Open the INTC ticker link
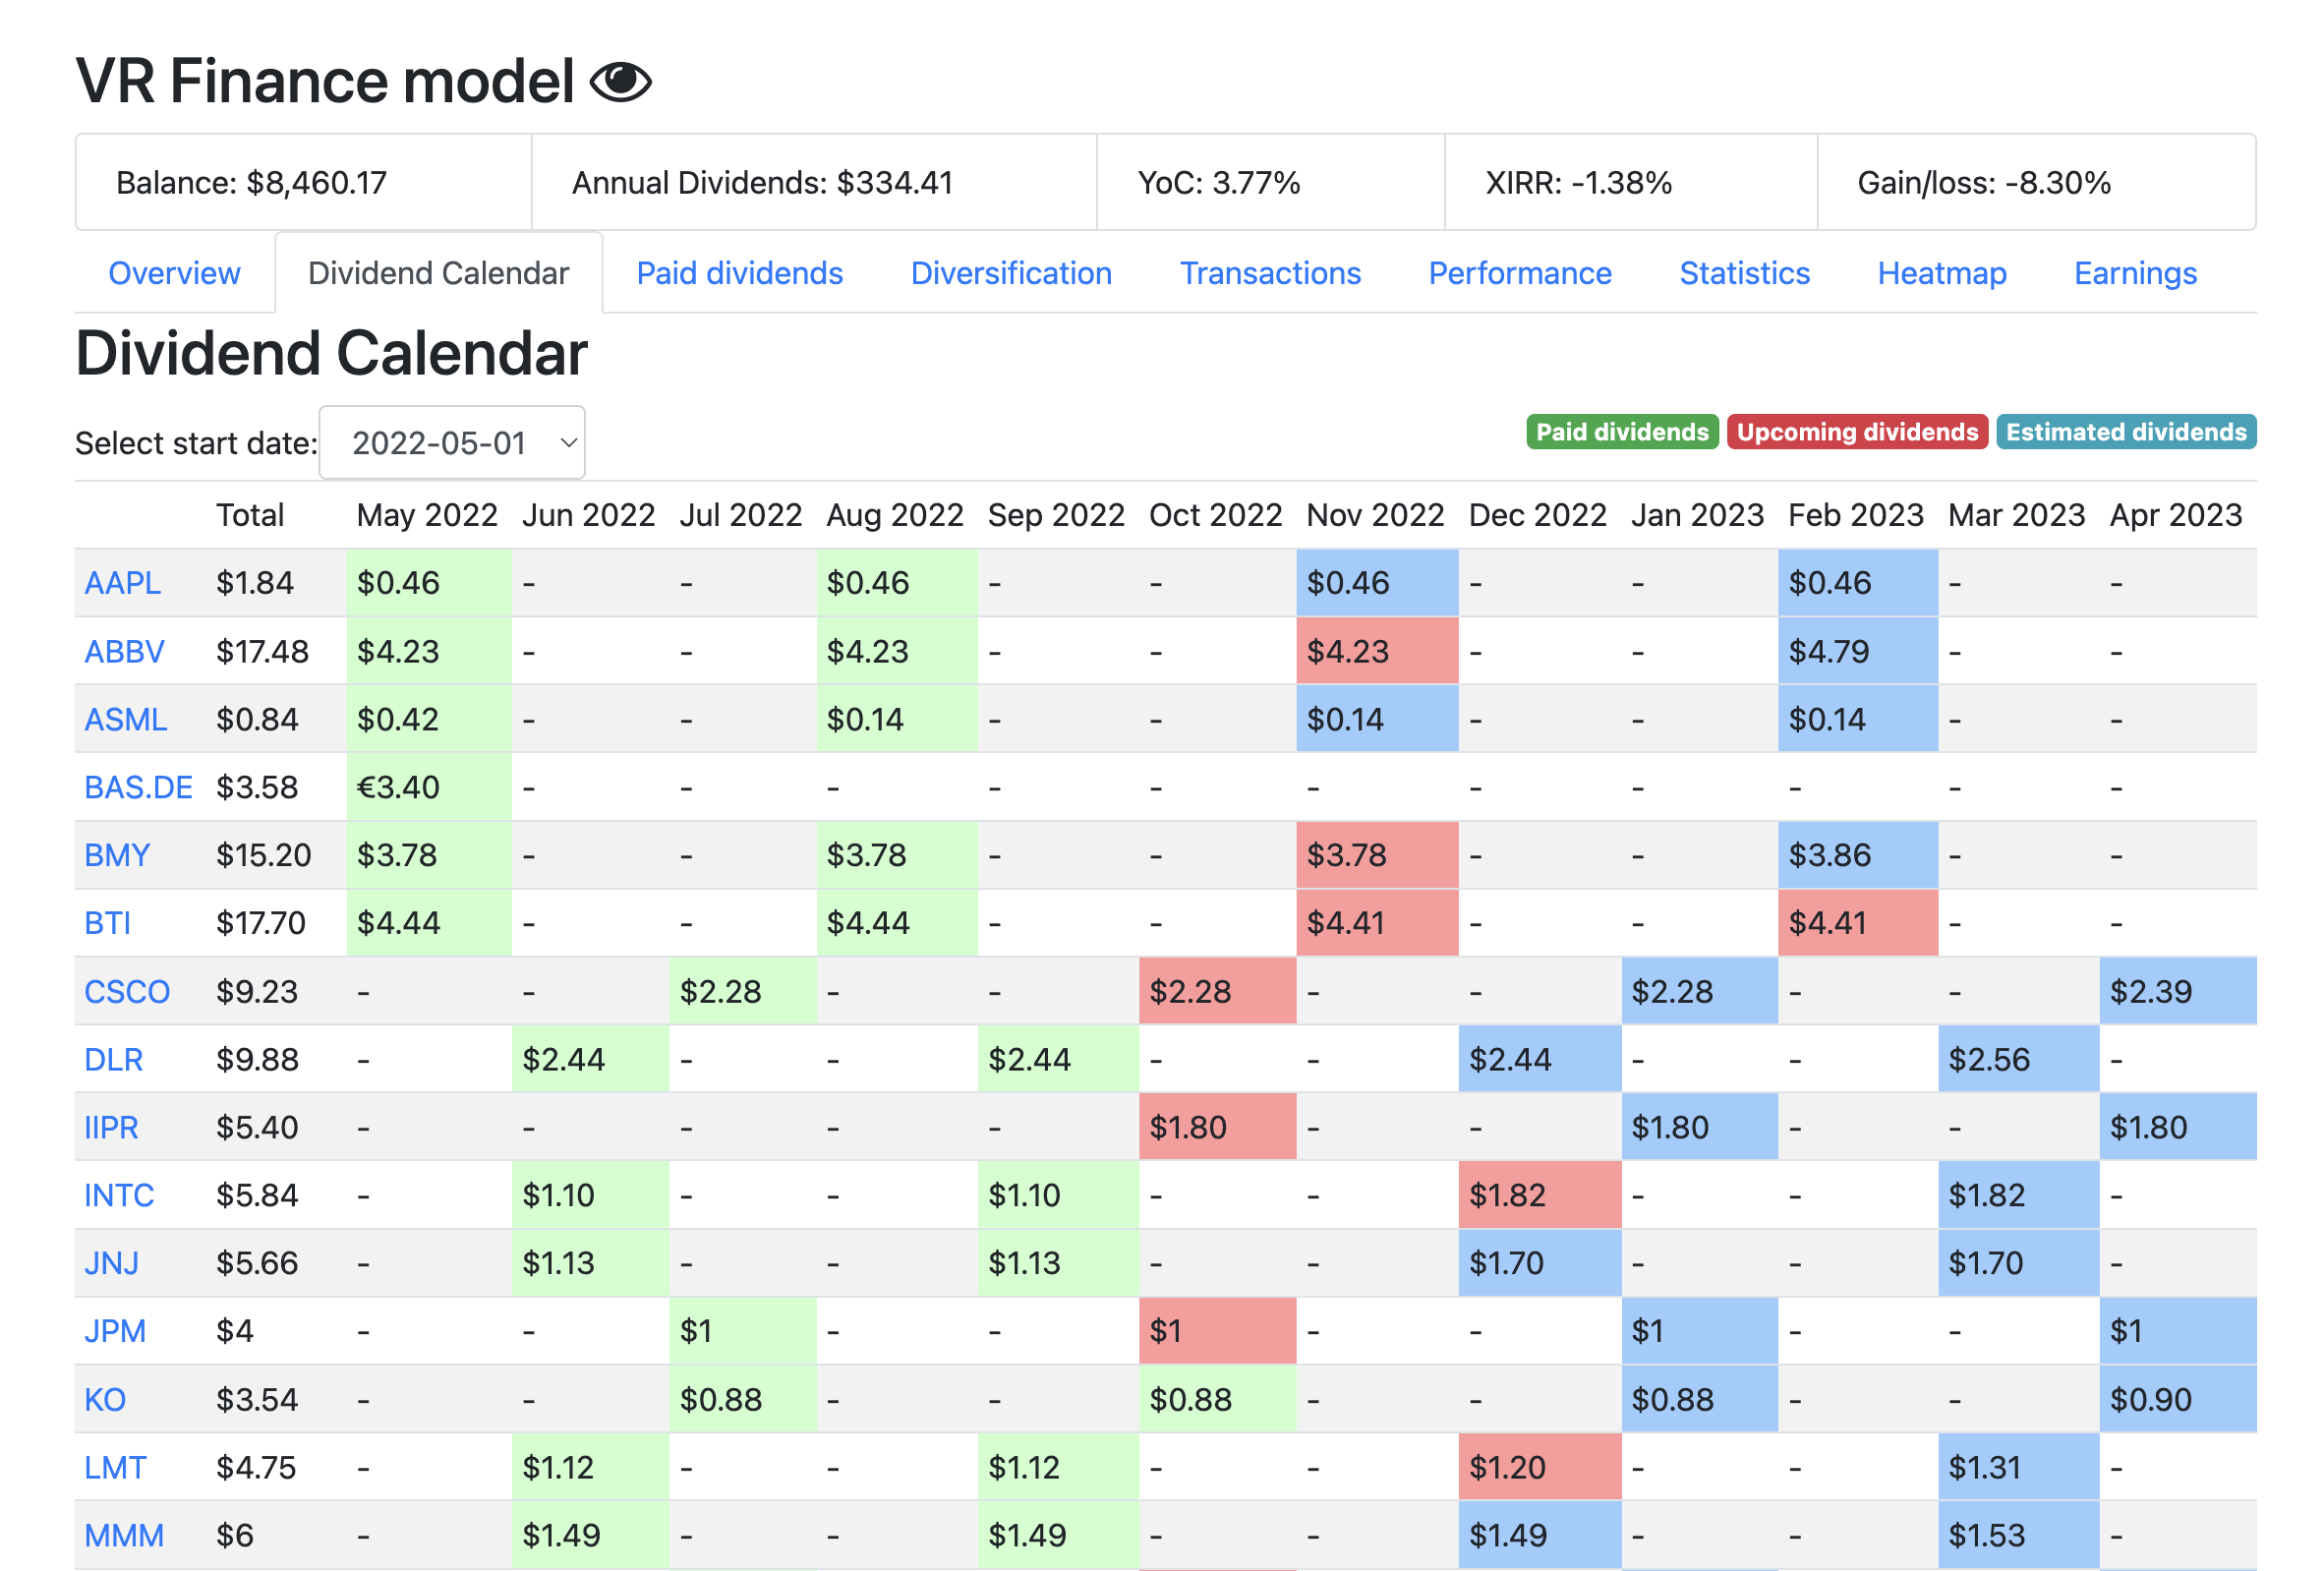Screen dimensions: 2324x1571 (119, 1195)
